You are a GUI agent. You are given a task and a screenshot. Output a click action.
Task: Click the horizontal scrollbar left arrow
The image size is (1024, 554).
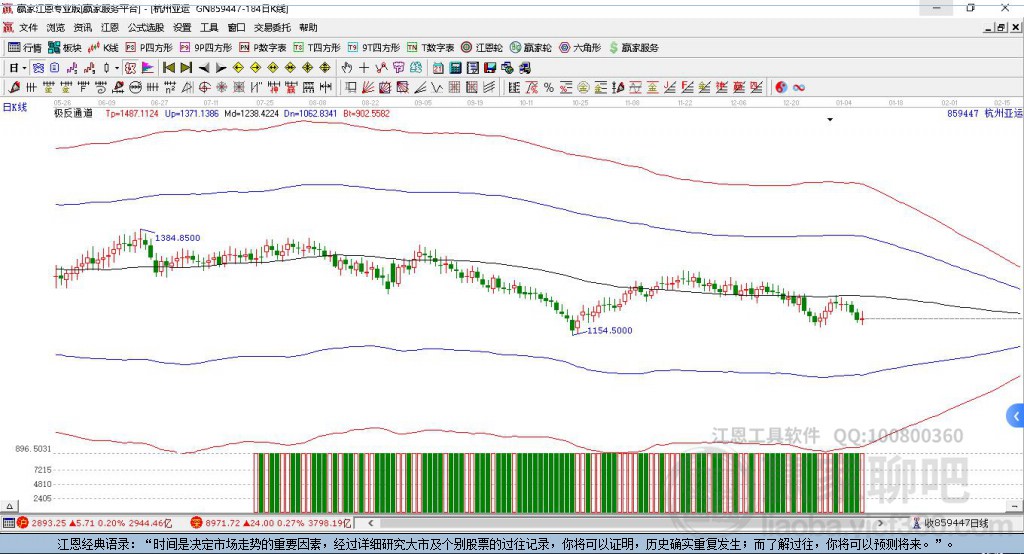tap(370, 523)
